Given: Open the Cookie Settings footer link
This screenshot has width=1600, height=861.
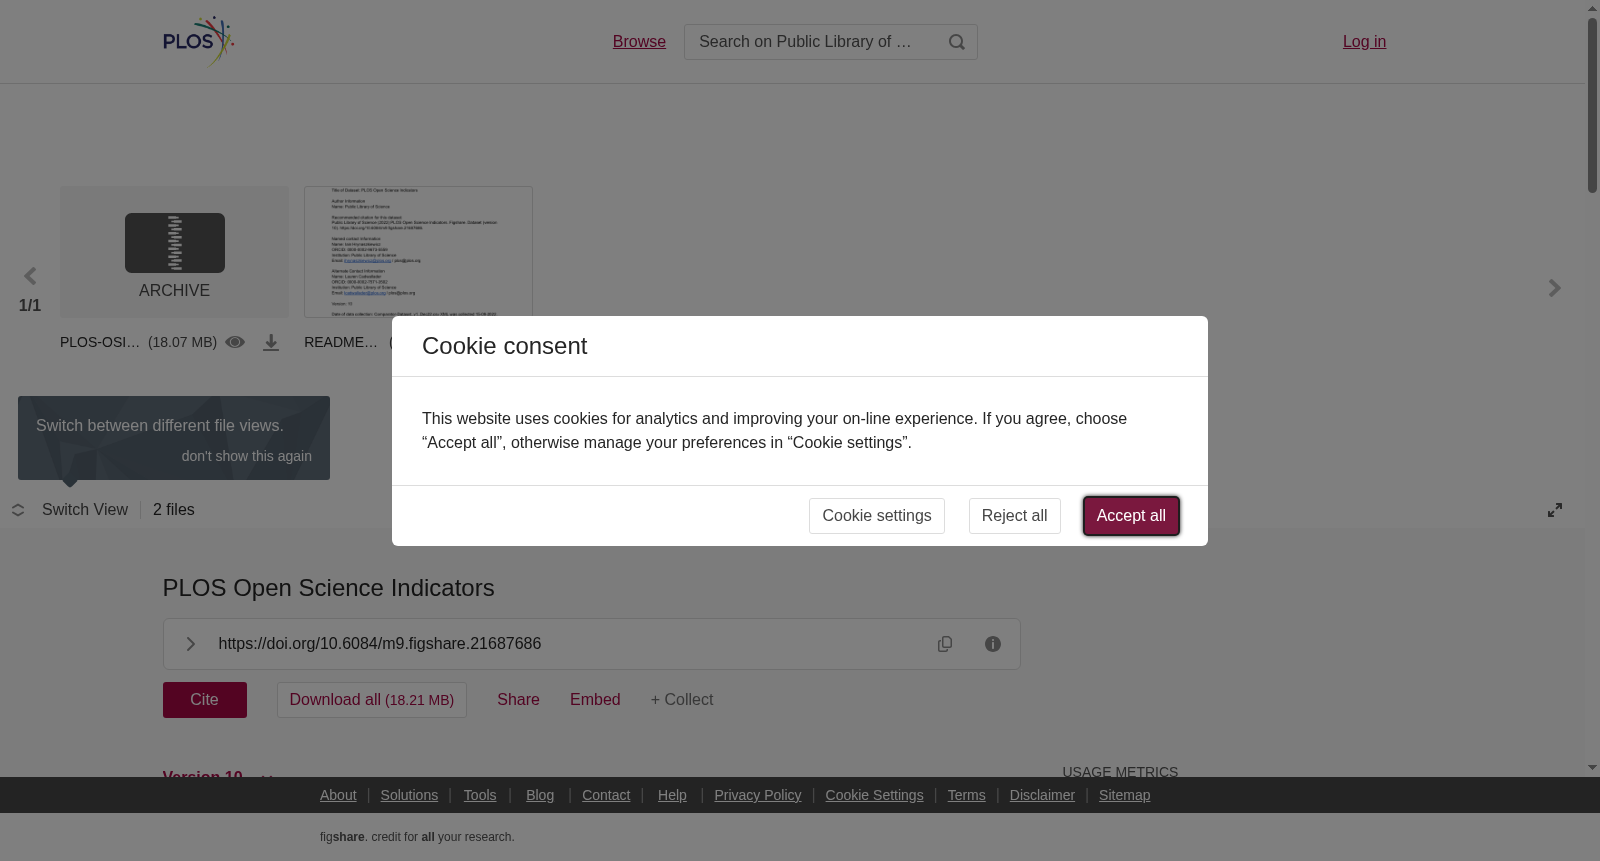Looking at the screenshot, I should tap(874, 795).
